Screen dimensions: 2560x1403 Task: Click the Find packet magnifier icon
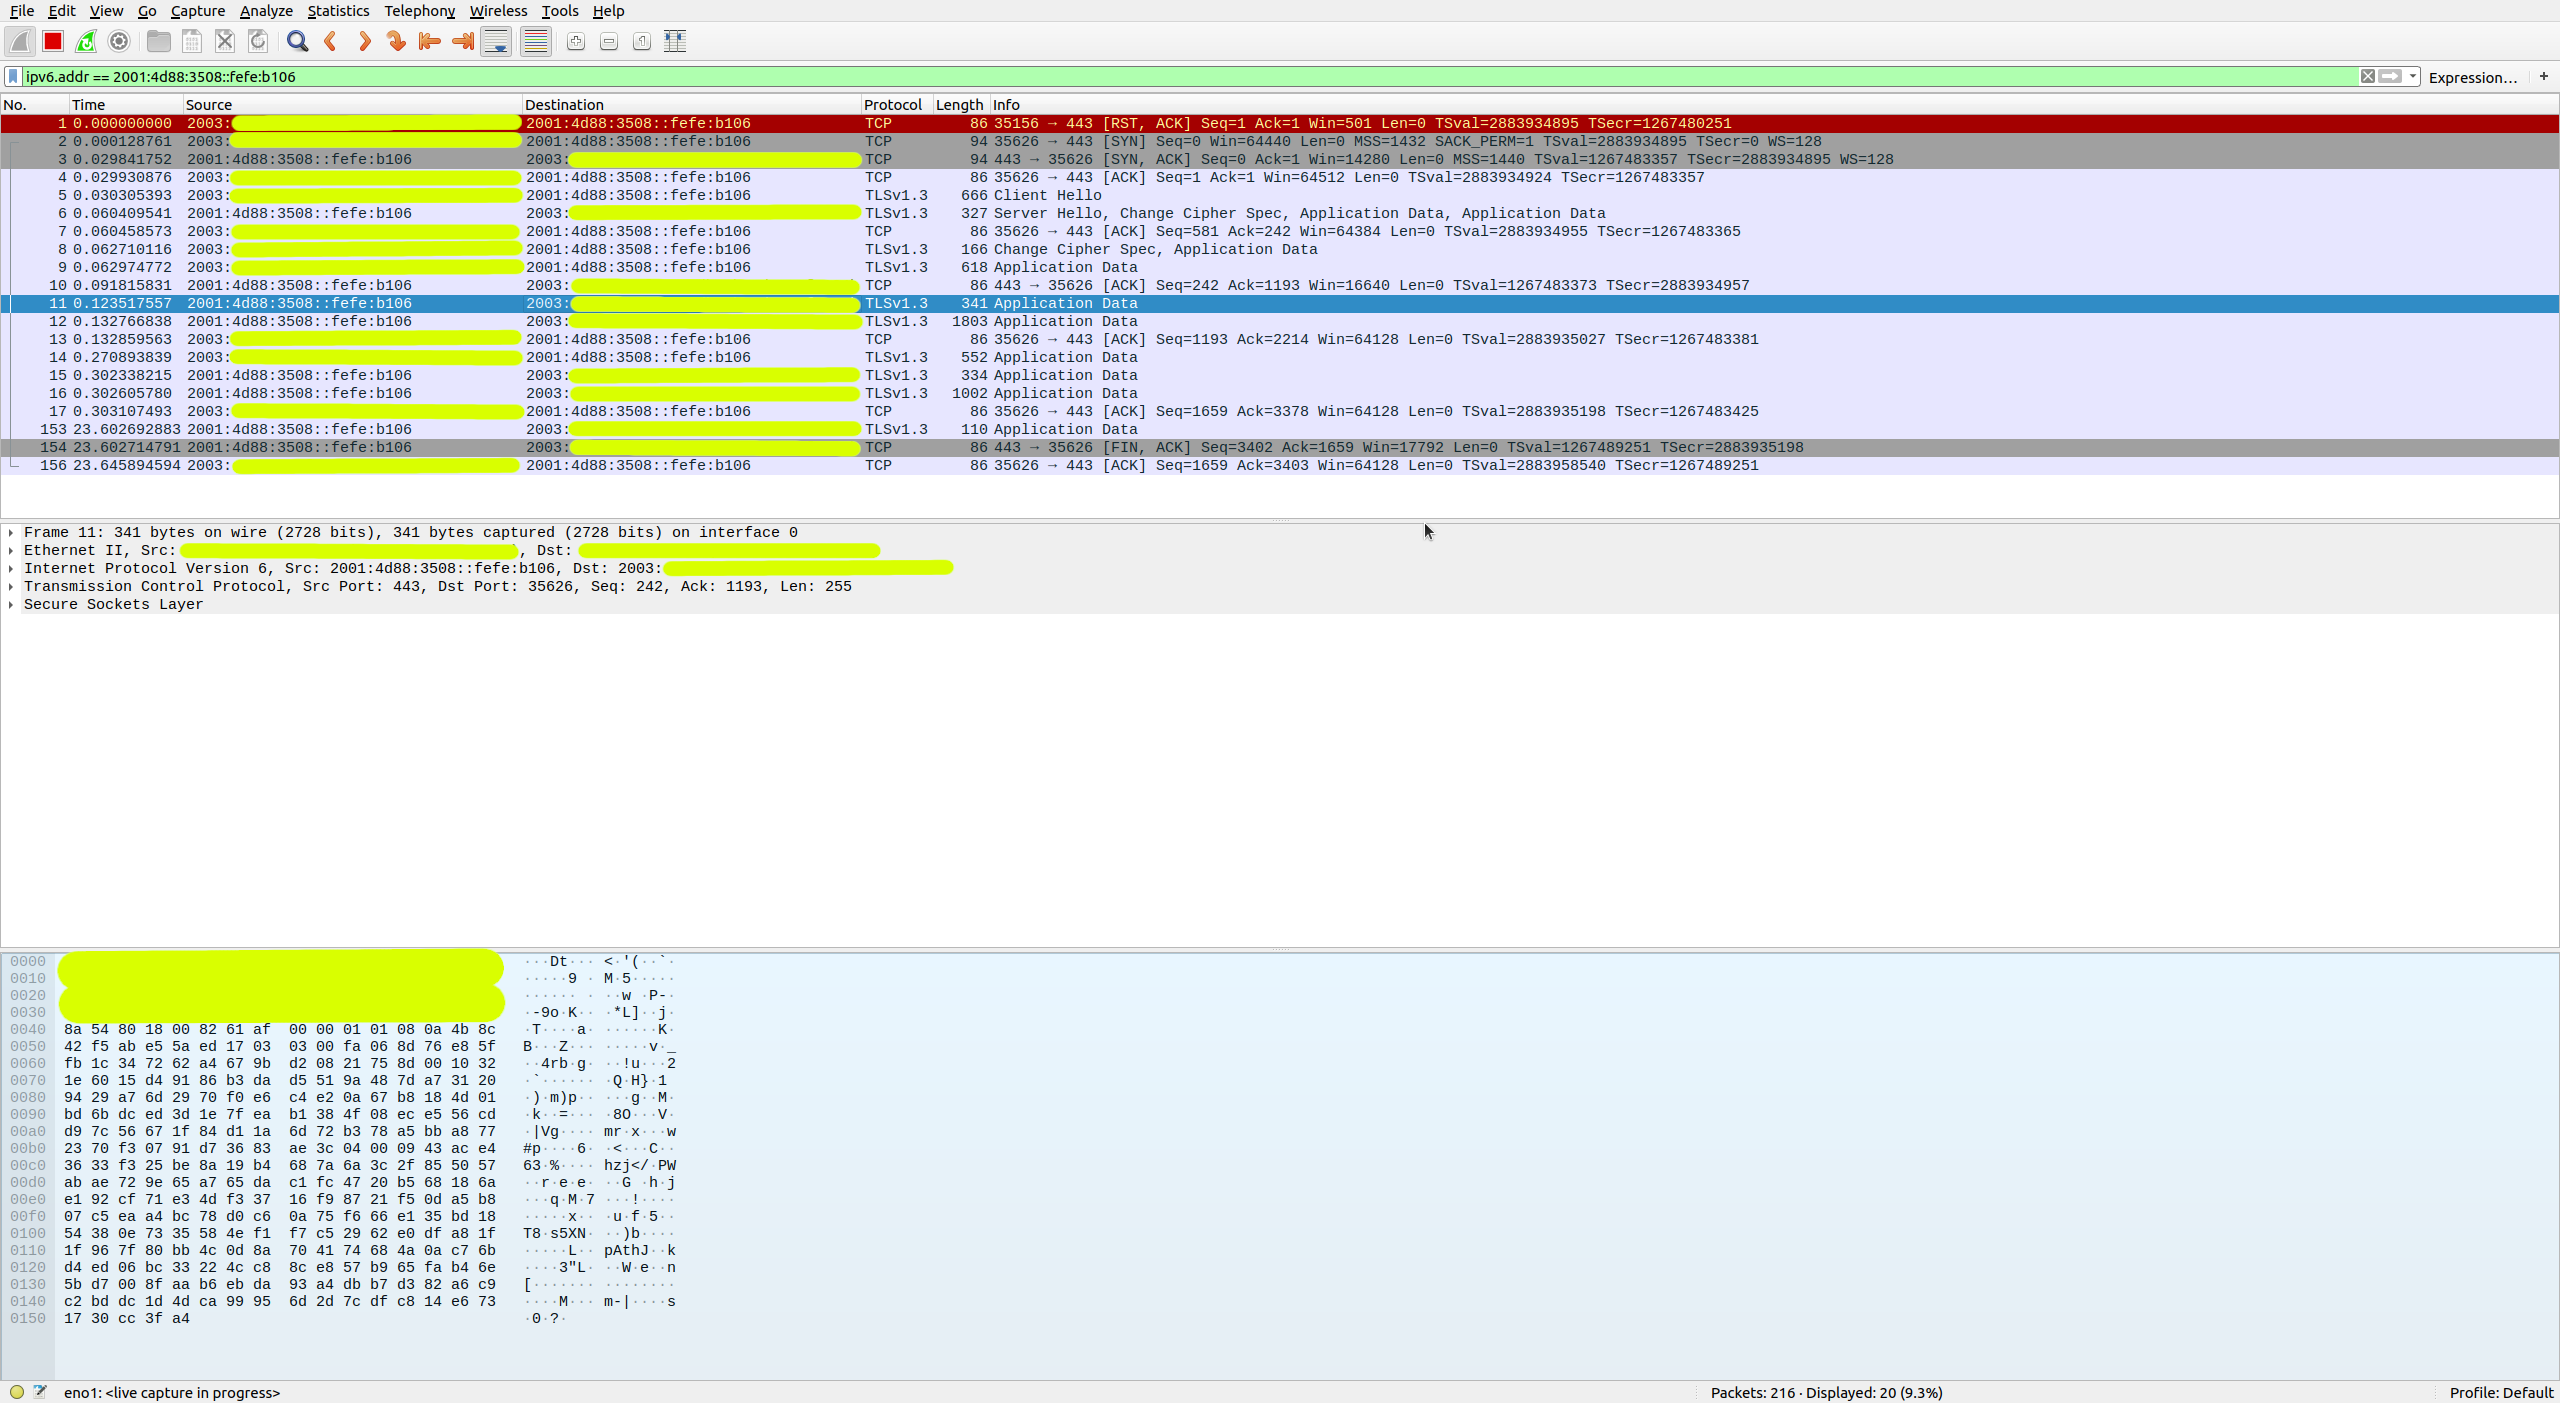coord(297,41)
